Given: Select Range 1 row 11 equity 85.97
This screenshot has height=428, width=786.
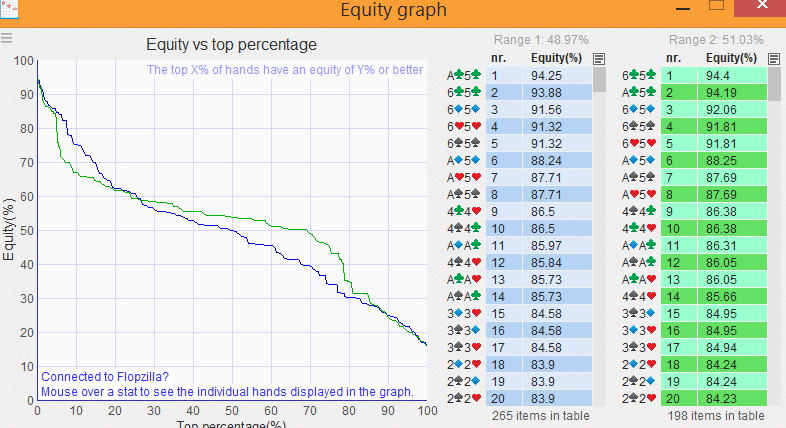Looking at the screenshot, I should [557, 246].
